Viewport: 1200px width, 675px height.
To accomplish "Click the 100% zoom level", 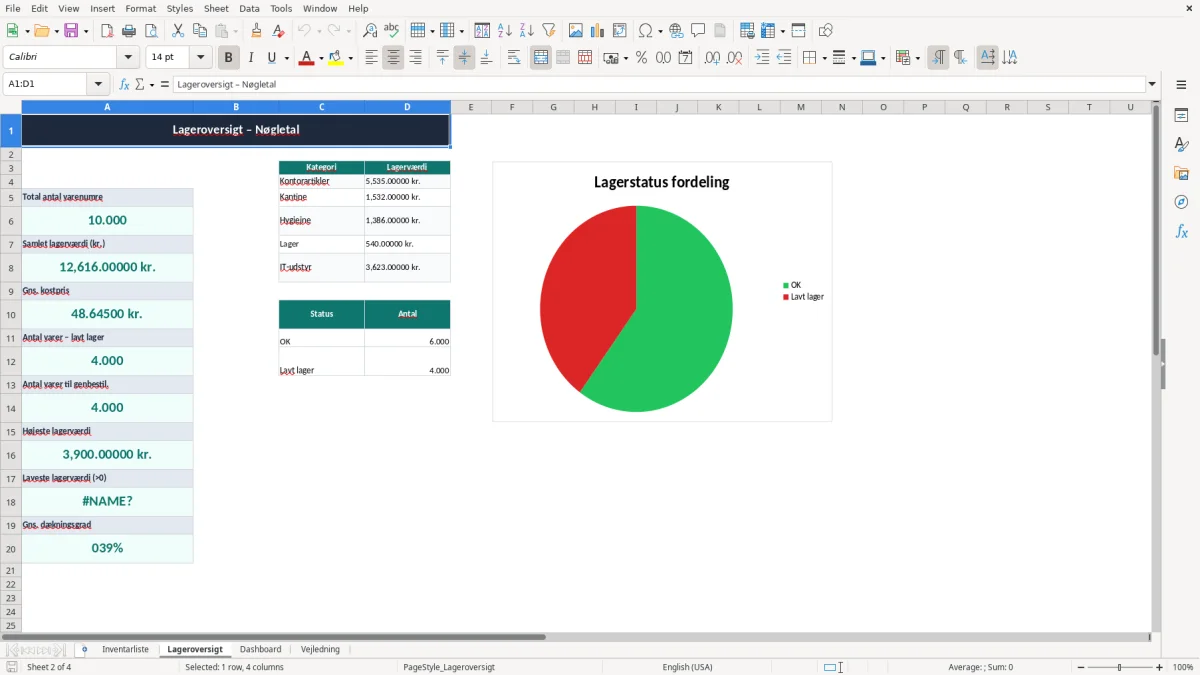I will pos(1183,667).
